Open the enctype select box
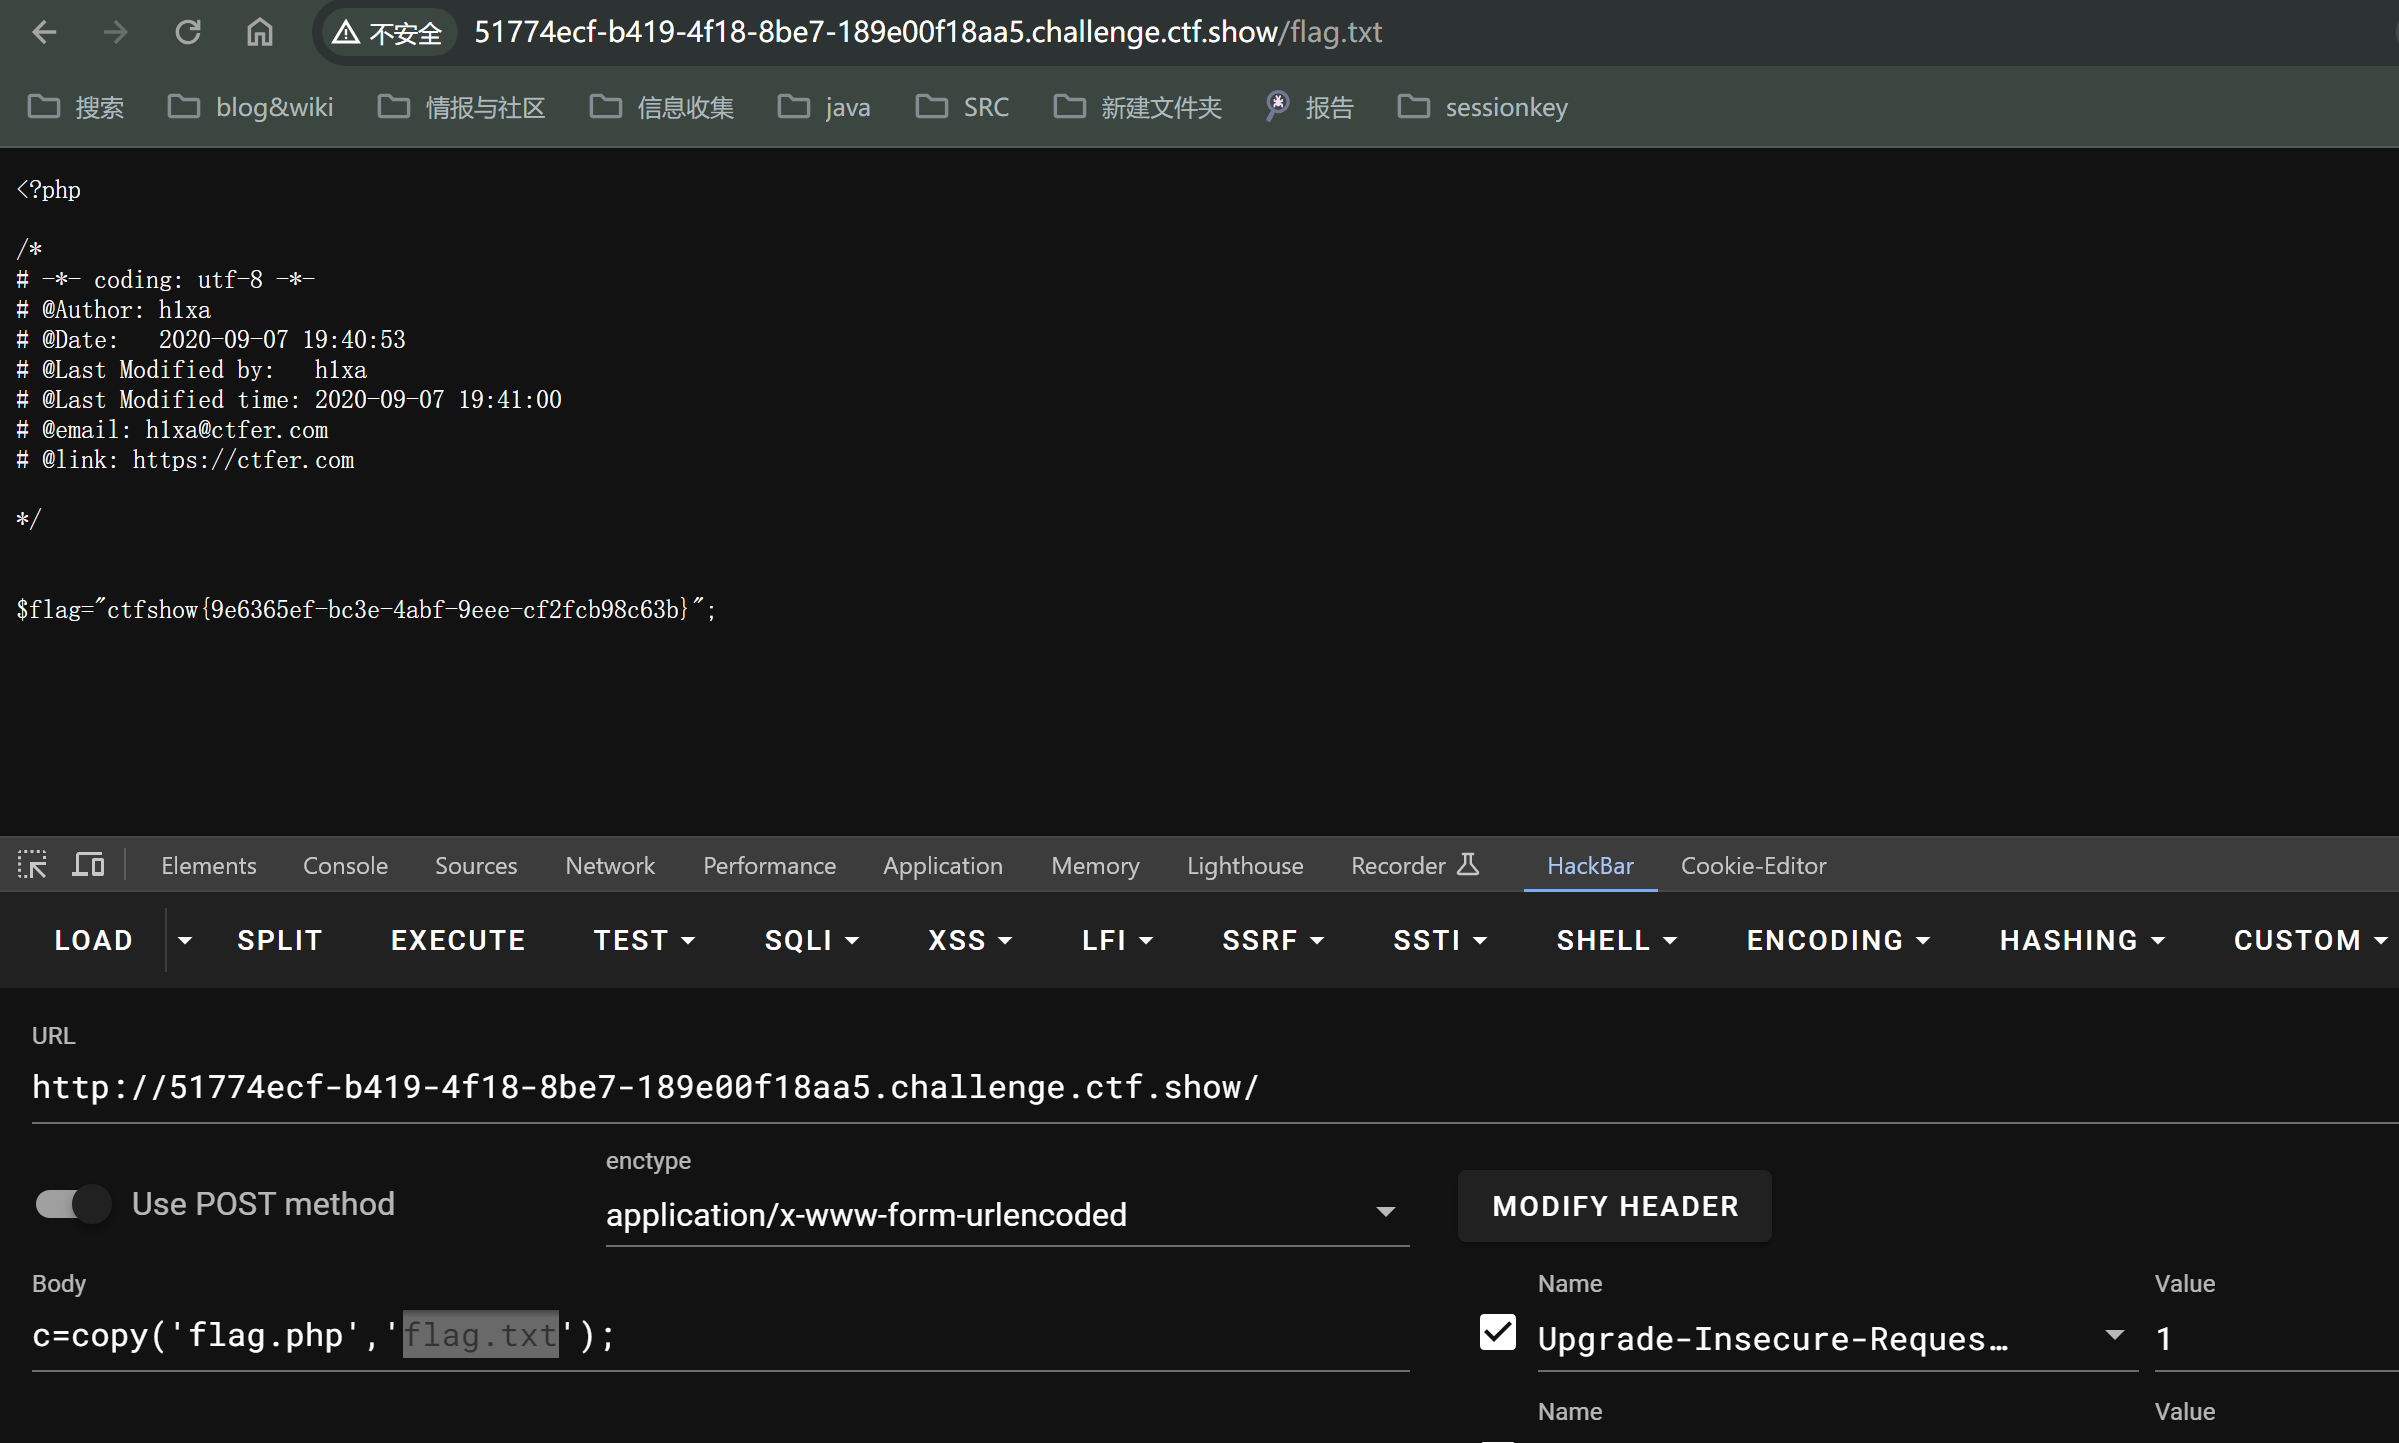The height and width of the screenshot is (1443, 2399). click(1007, 1214)
